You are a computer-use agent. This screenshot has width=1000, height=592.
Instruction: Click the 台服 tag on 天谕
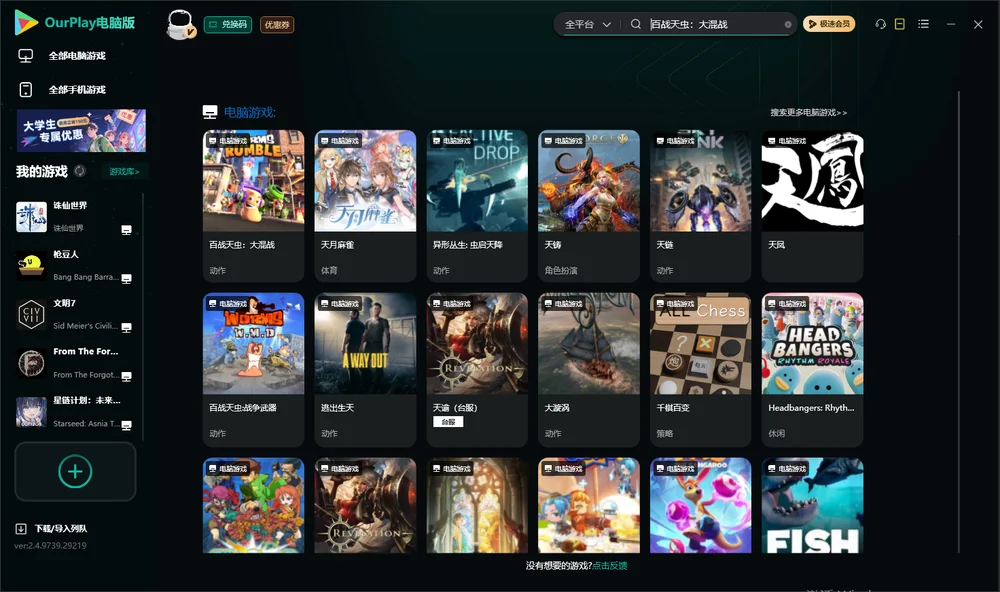point(448,422)
